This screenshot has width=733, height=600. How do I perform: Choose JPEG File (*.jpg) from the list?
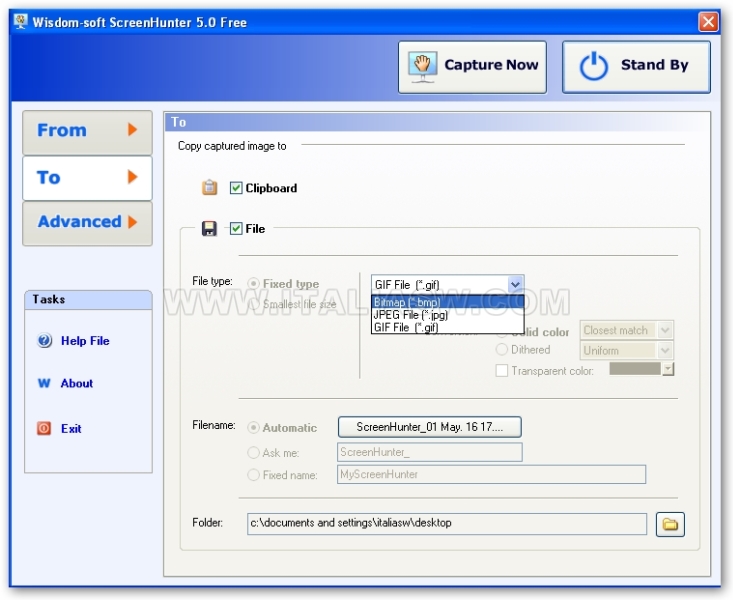pos(447,315)
